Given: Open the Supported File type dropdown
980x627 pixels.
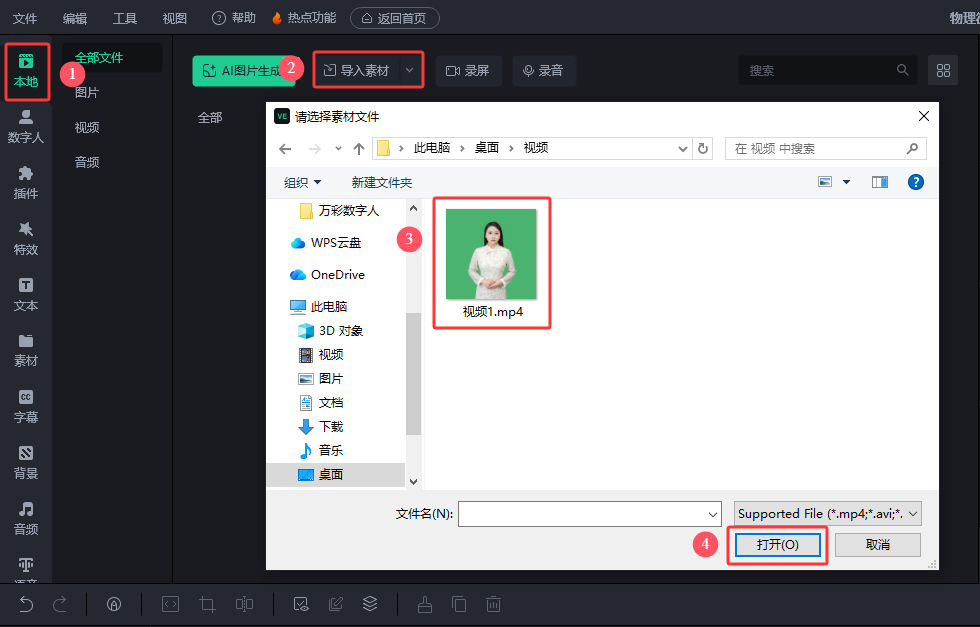Looking at the screenshot, I should tap(827, 514).
